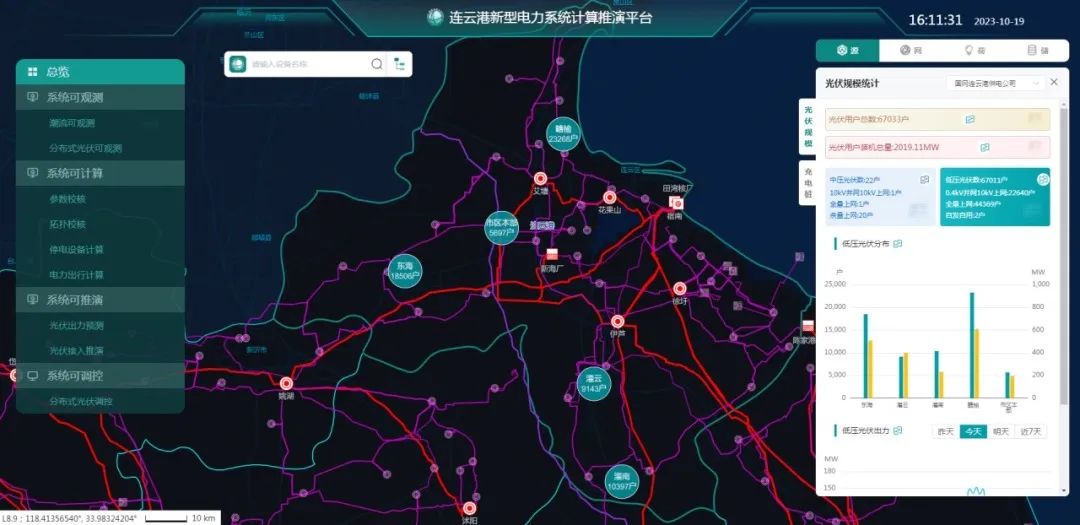Click detail icon next to 光伏用户装机总量
1080x525 pixels.
(x=985, y=147)
